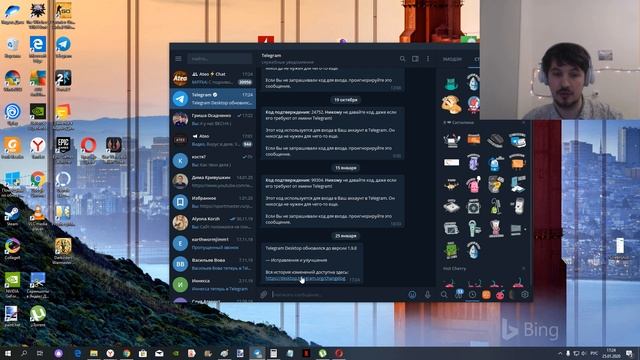The height and width of the screenshot is (360, 640).
Task: Switch to the Emoji tab in the sticker panel
Action: pyautogui.click(x=452, y=59)
